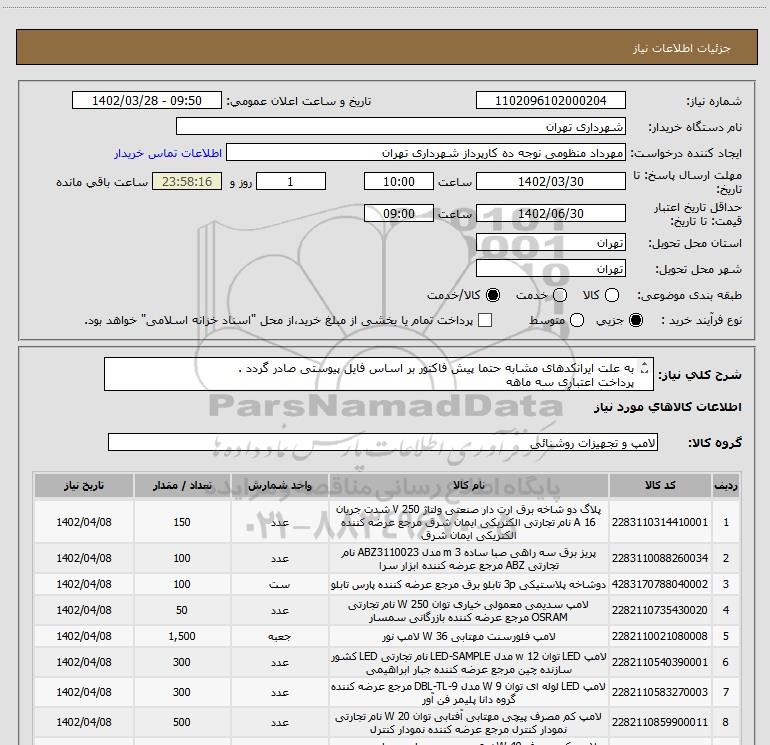This screenshot has width=770, height=745.
Task: Click the OSRAM 250 W lamp item name
Action: point(468,610)
